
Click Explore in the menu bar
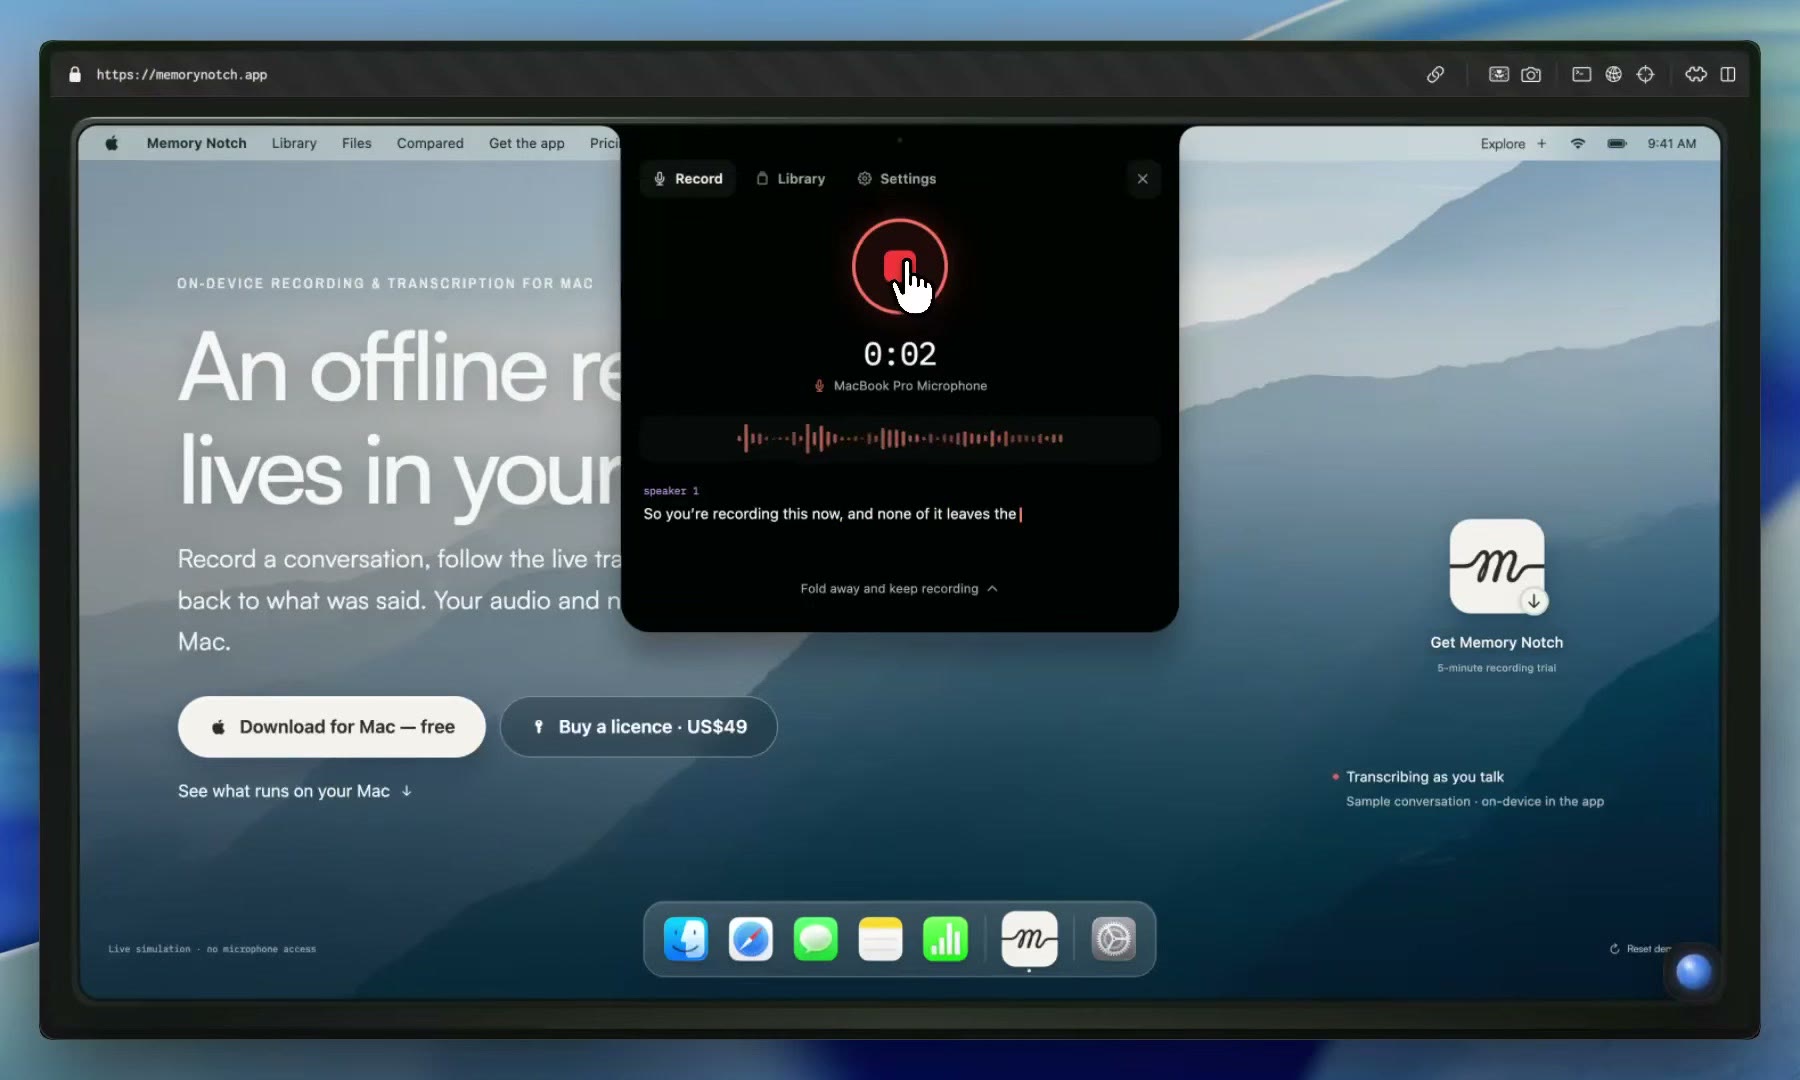tap(1502, 143)
